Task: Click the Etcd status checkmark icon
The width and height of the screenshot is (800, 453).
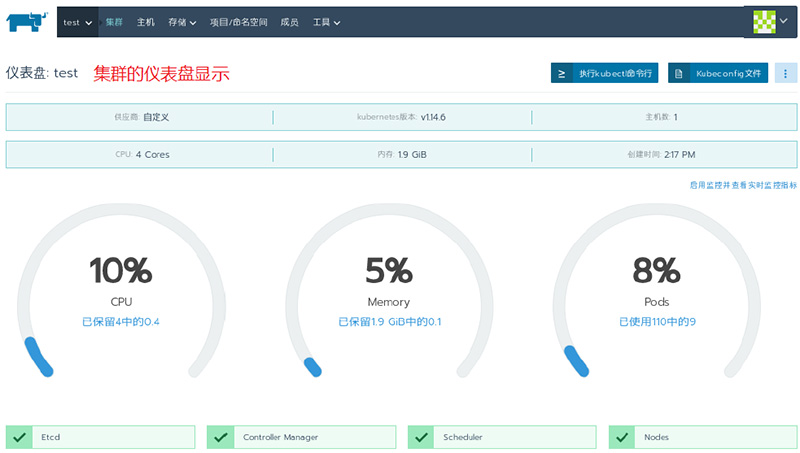Action: (x=19, y=437)
